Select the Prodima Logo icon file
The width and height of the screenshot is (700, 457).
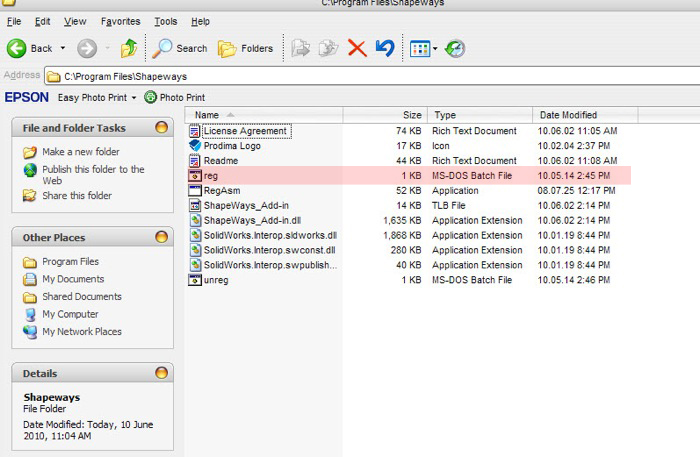(x=234, y=146)
